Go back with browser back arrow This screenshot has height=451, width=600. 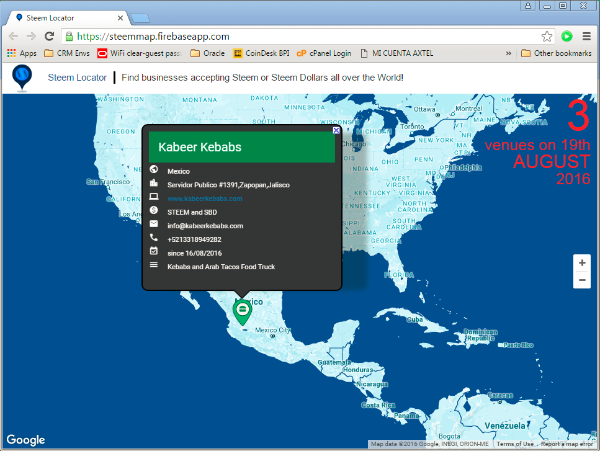pos(13,36)
